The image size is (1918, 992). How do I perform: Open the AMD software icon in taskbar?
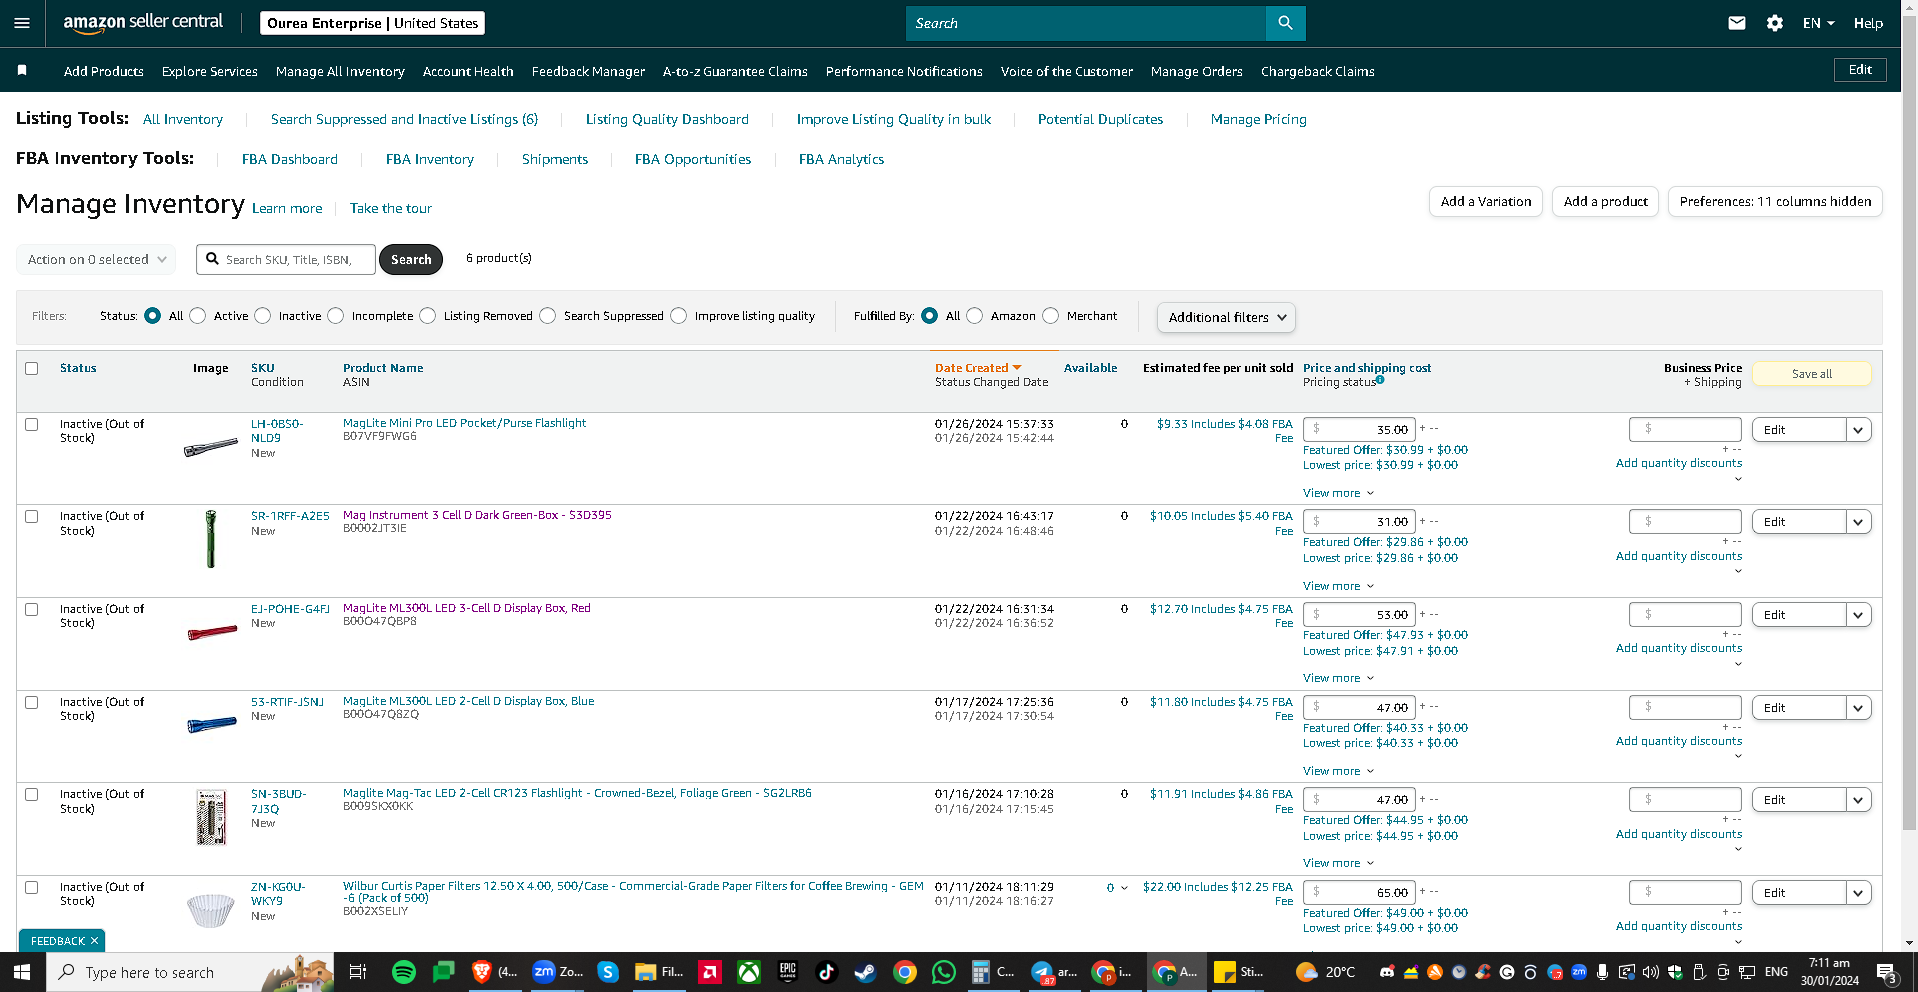tap(710, 971)
